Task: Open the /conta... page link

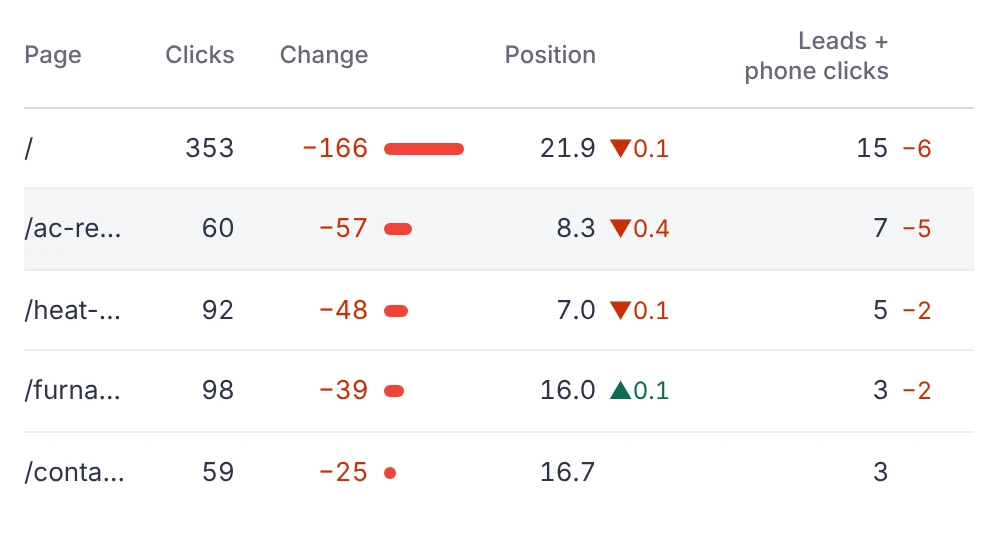Action: tap(74, 472)
